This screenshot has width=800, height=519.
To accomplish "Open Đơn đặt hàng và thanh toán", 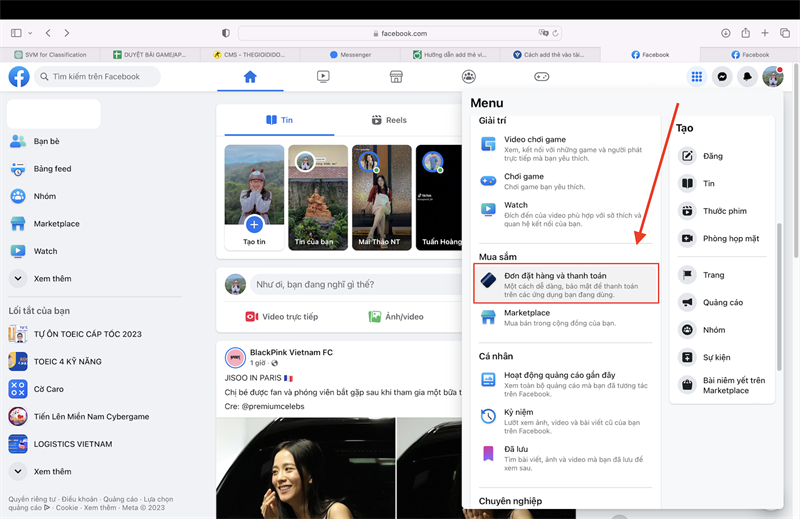I will [566, 282].
